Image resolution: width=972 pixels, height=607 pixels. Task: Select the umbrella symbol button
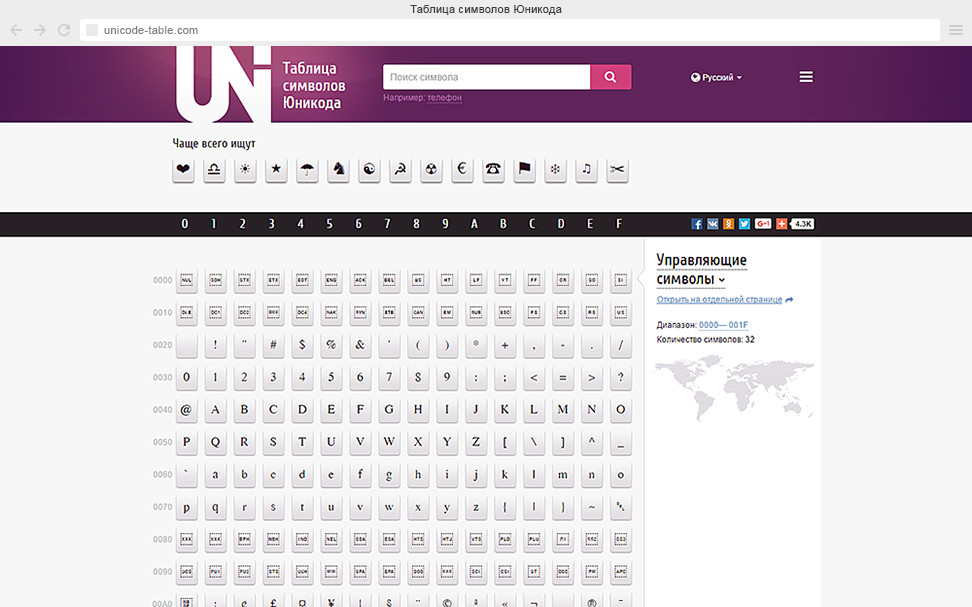pos(307,170)
